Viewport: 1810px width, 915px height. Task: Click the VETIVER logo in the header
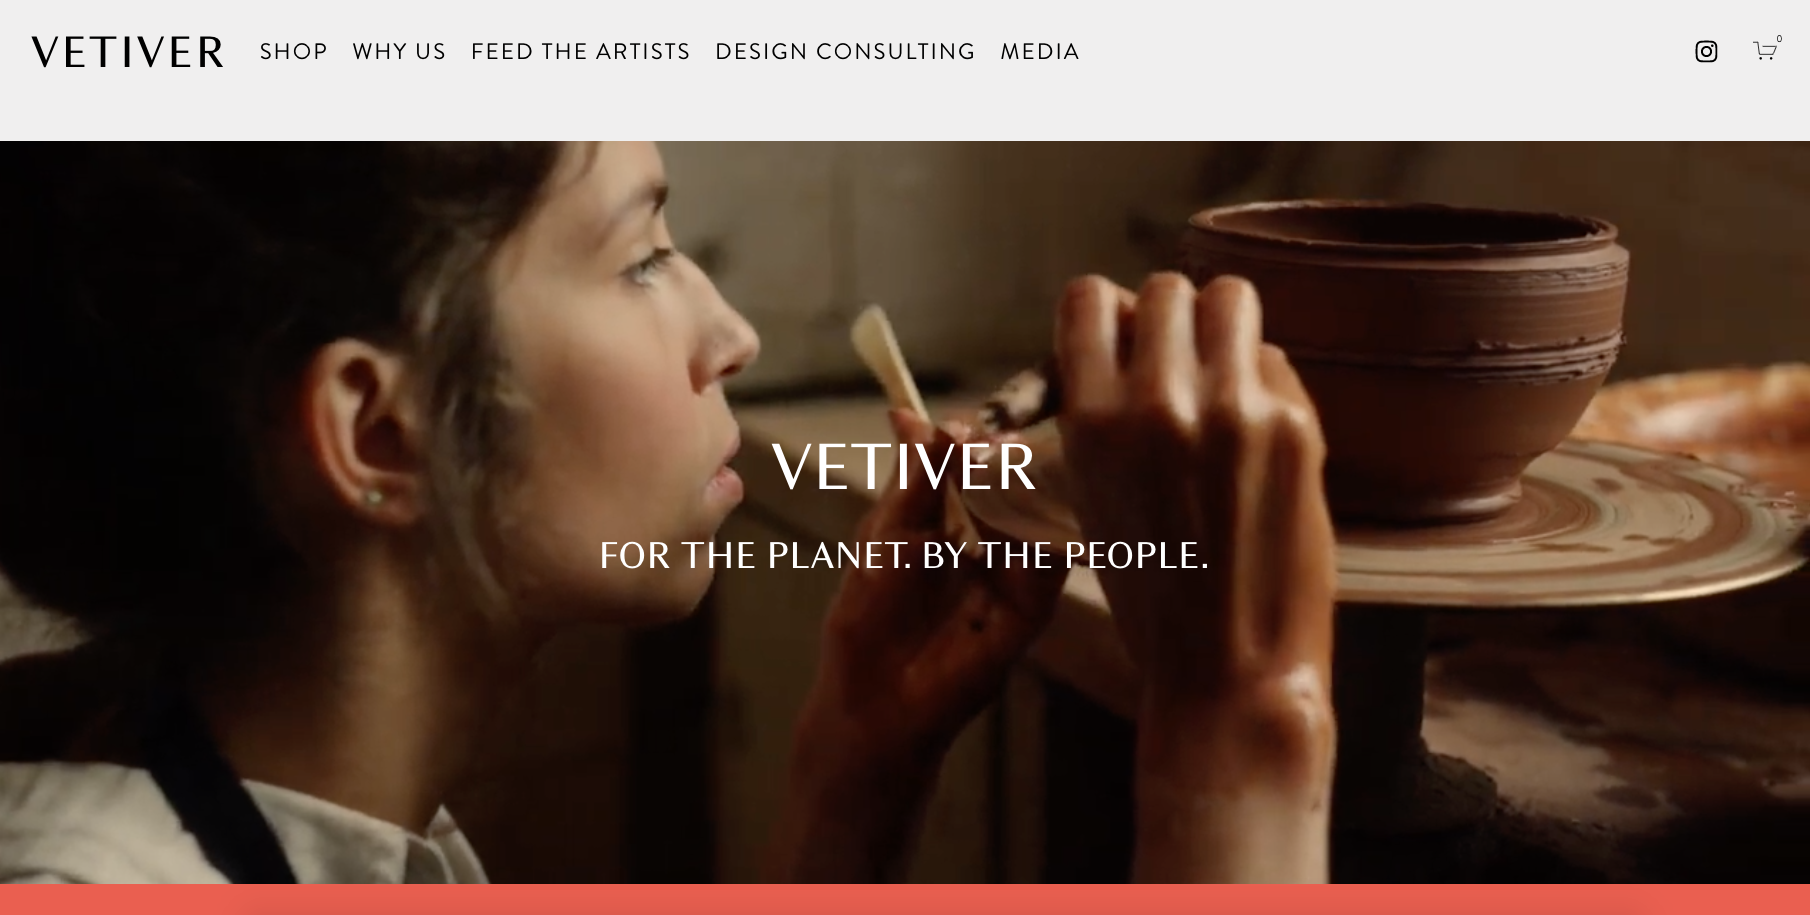(128, 52)
